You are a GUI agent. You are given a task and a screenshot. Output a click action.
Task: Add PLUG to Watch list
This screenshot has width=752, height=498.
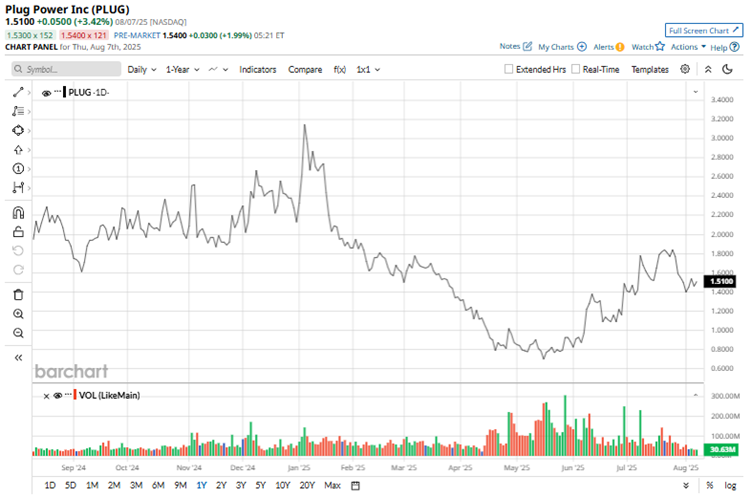pyautogui.click(x=648, y=47)
